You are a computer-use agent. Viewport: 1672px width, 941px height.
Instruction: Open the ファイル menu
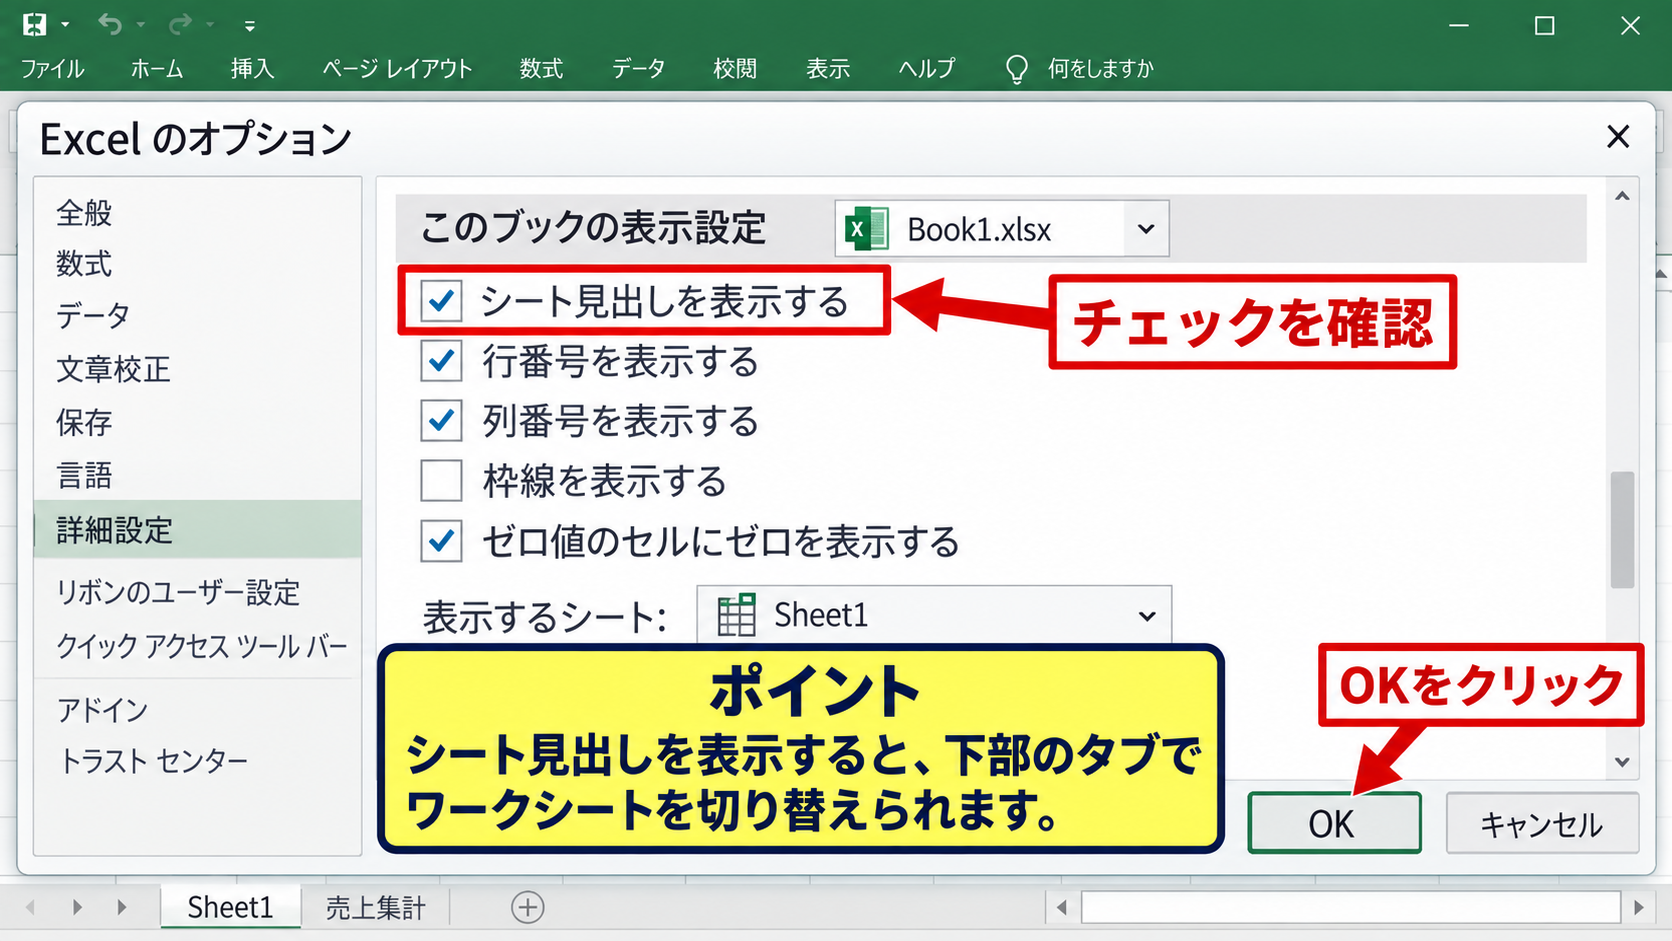tap(52, 69)
